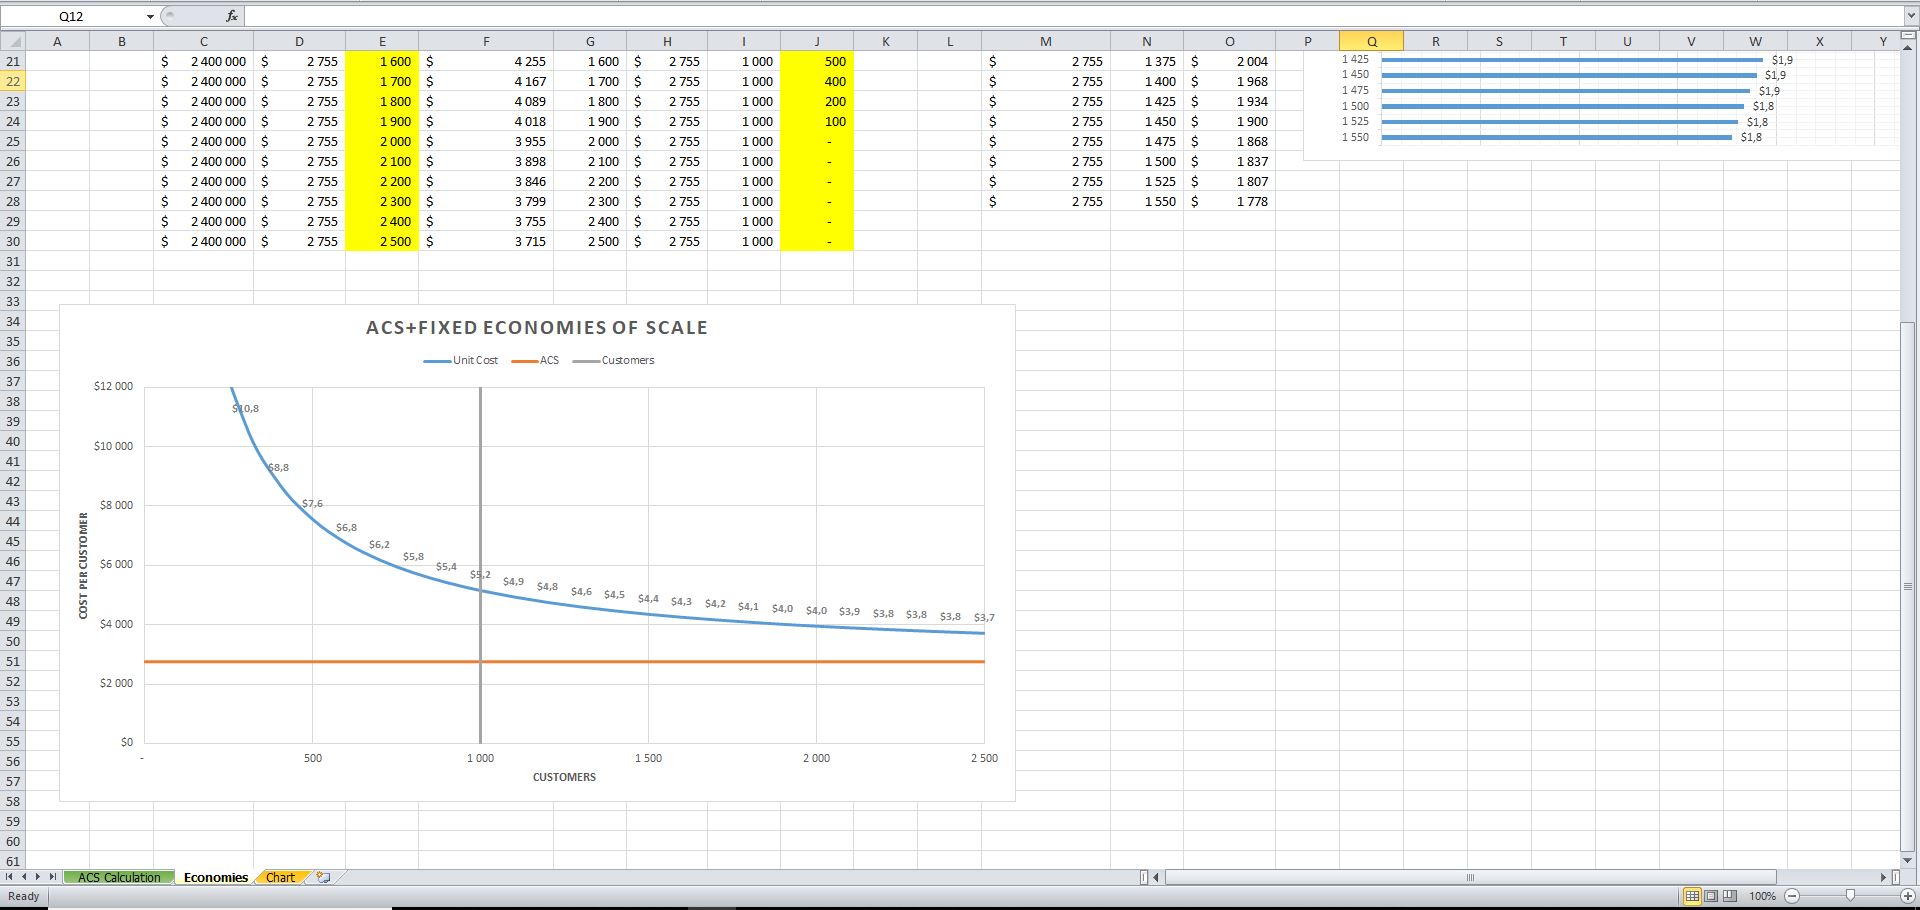
Task: Open the Name Box dropdown showing Q12
Action: click(x=151, y=16)
